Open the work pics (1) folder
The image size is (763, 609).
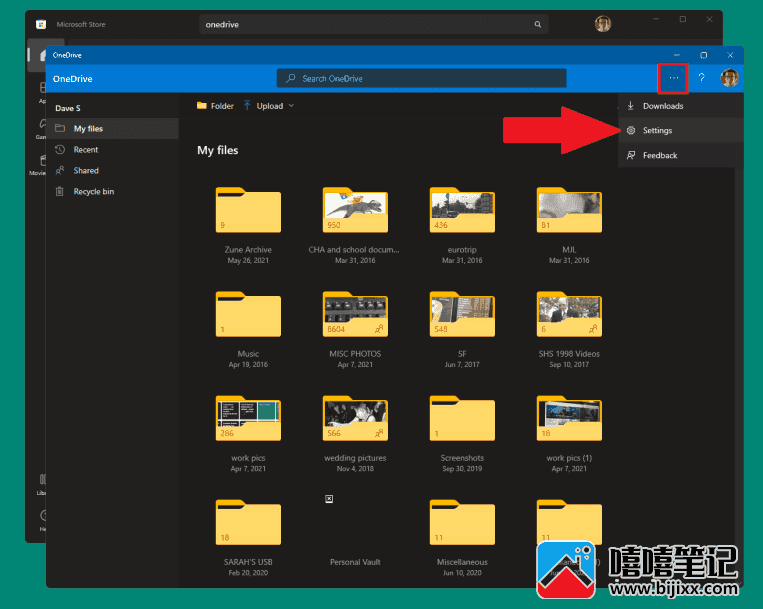pyautogui.click(x=569, y=418)
